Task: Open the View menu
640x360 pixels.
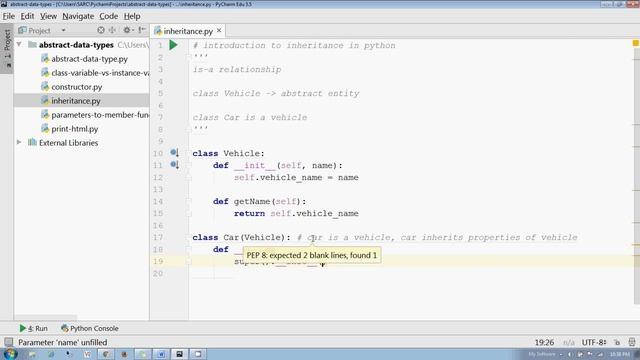Action: click(48, 16)
